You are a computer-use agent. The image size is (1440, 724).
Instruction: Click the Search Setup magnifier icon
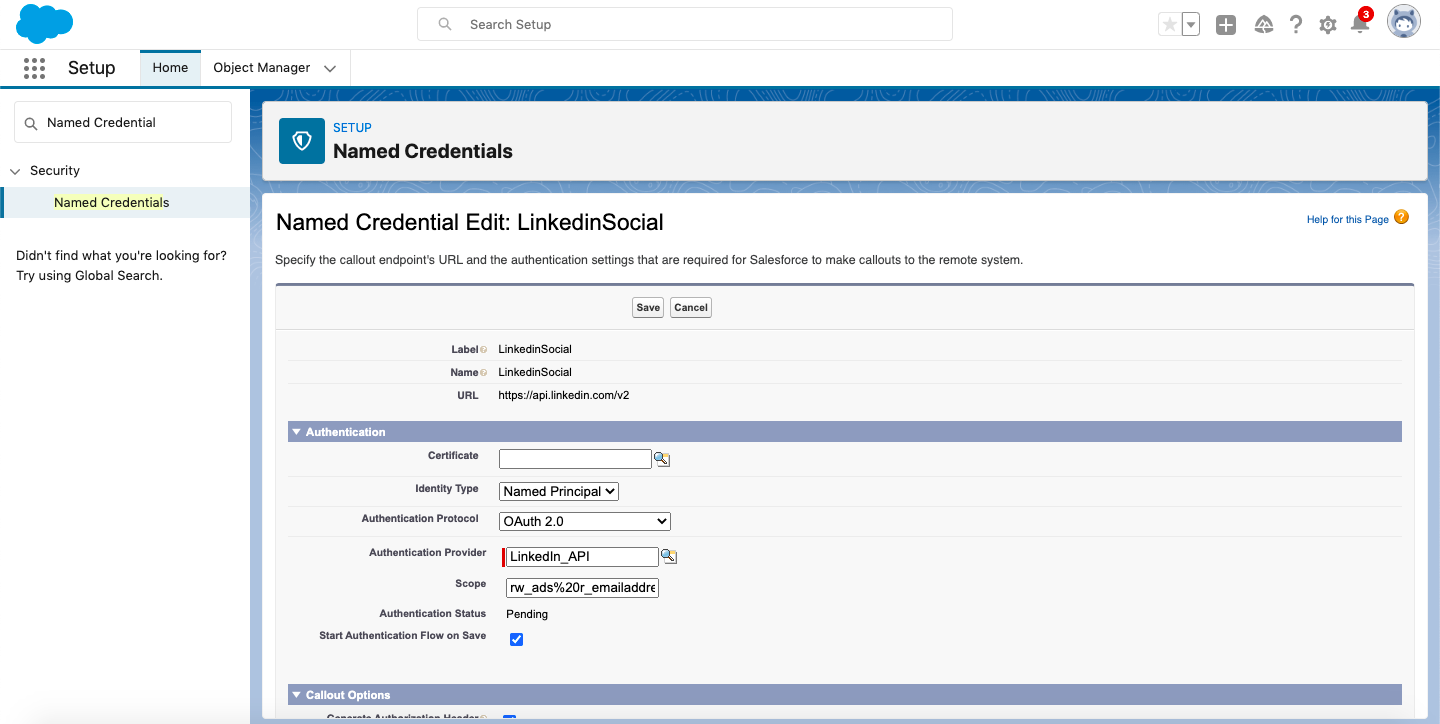pos(445,24)
